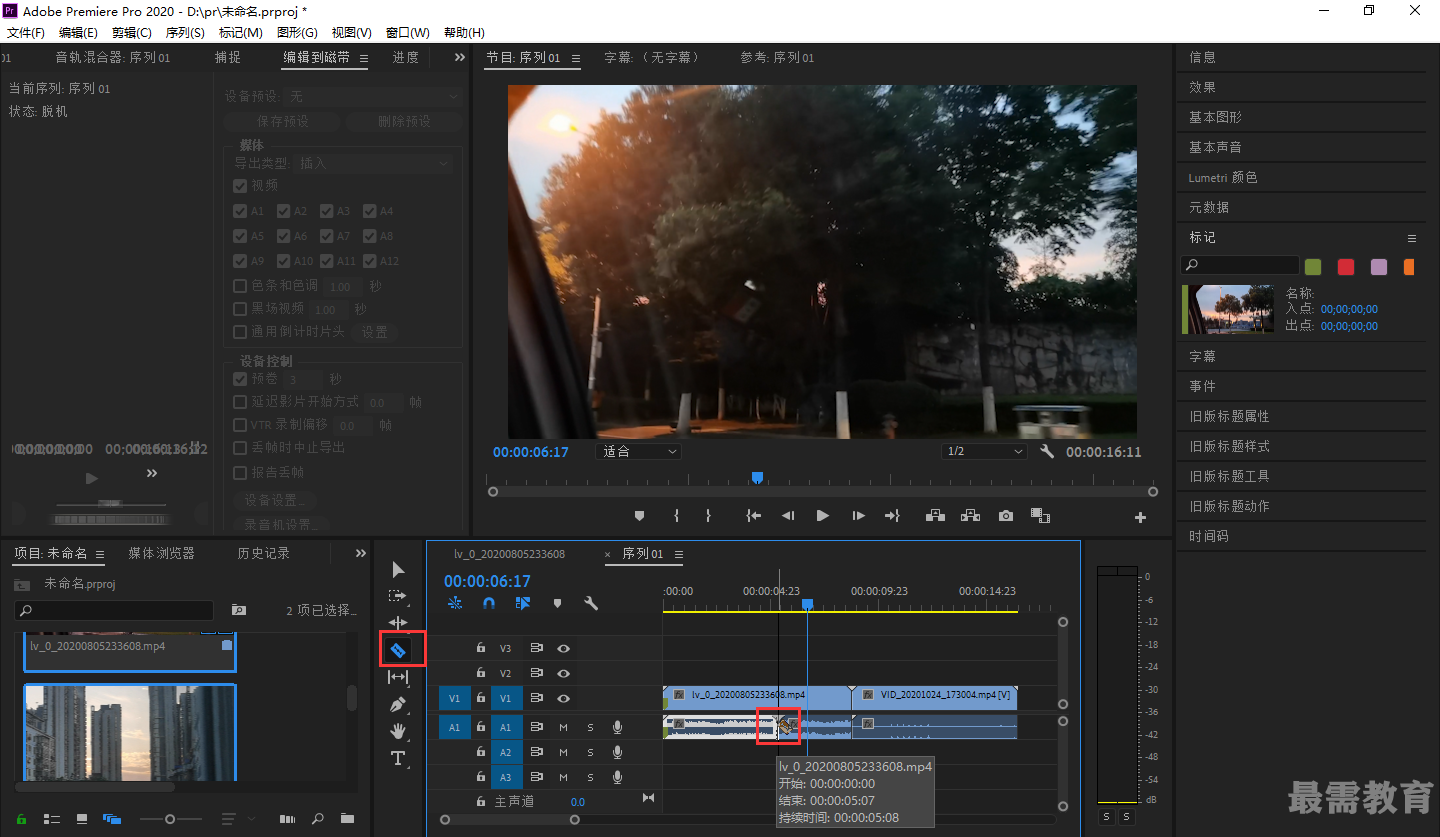
Task: Open the 效果 panel
Action: 1202,87
